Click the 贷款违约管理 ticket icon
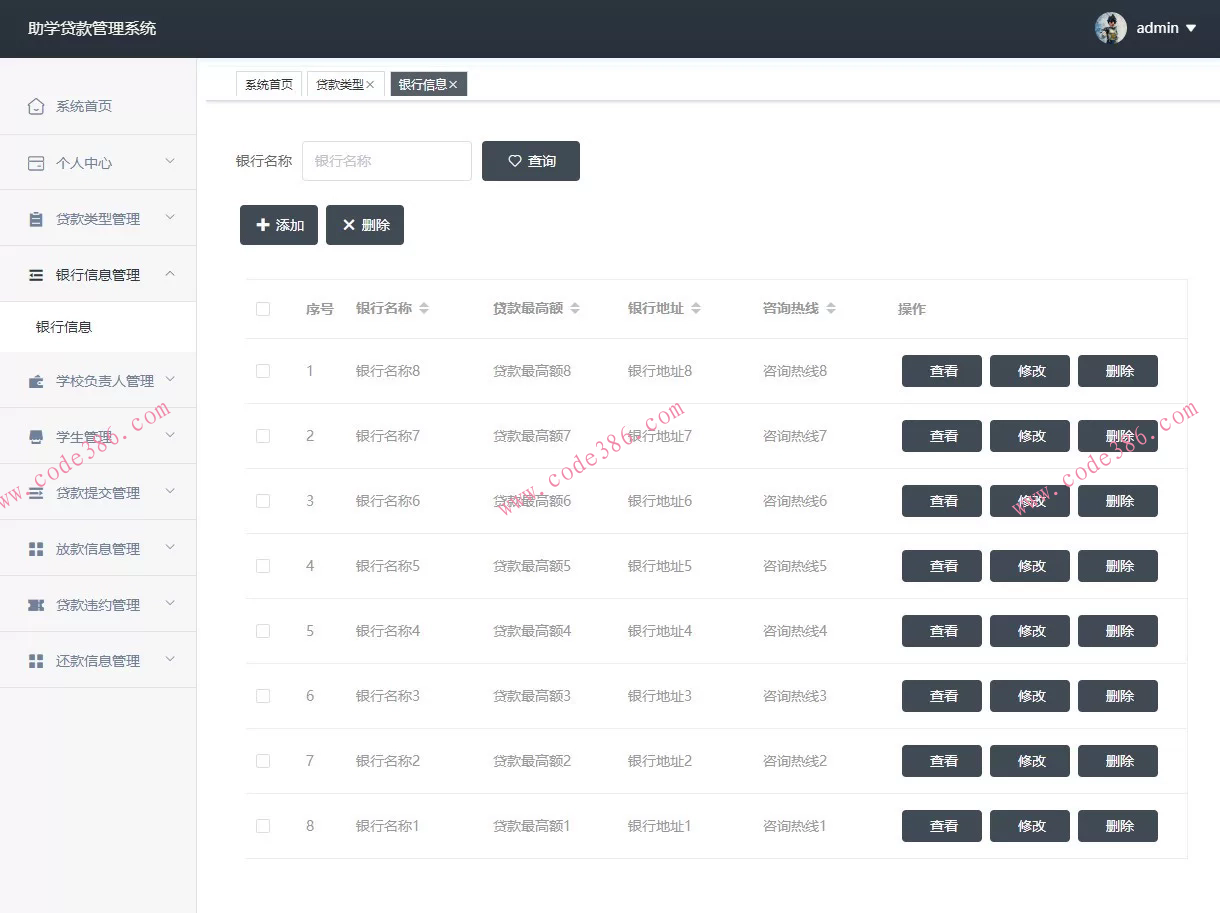This screenshot has height=913, width=1220. pyautogui.click(x=36, y=605)
